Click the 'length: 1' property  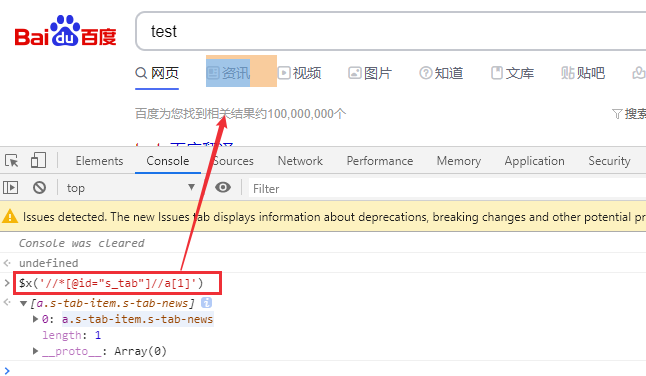pyautogui.click(x=72, y=335)
